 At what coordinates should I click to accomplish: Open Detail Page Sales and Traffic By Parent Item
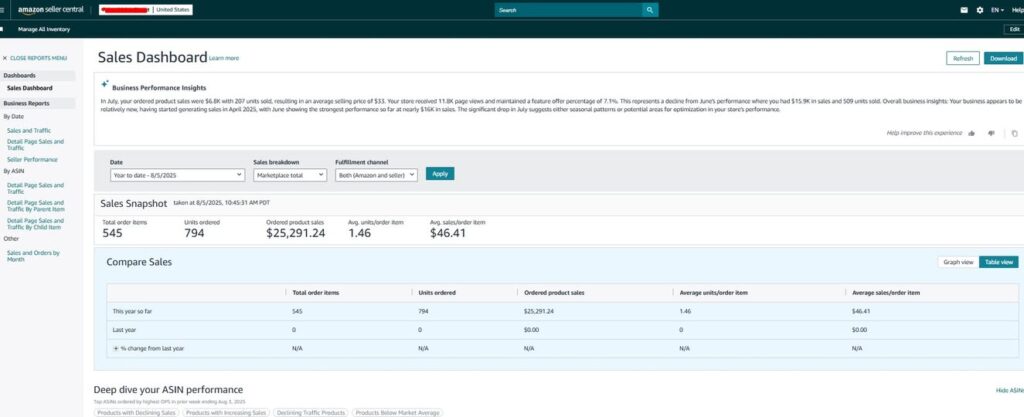35,206
